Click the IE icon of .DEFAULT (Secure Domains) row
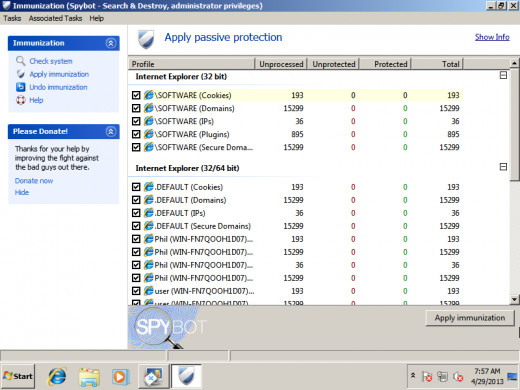 click(149, 226)
